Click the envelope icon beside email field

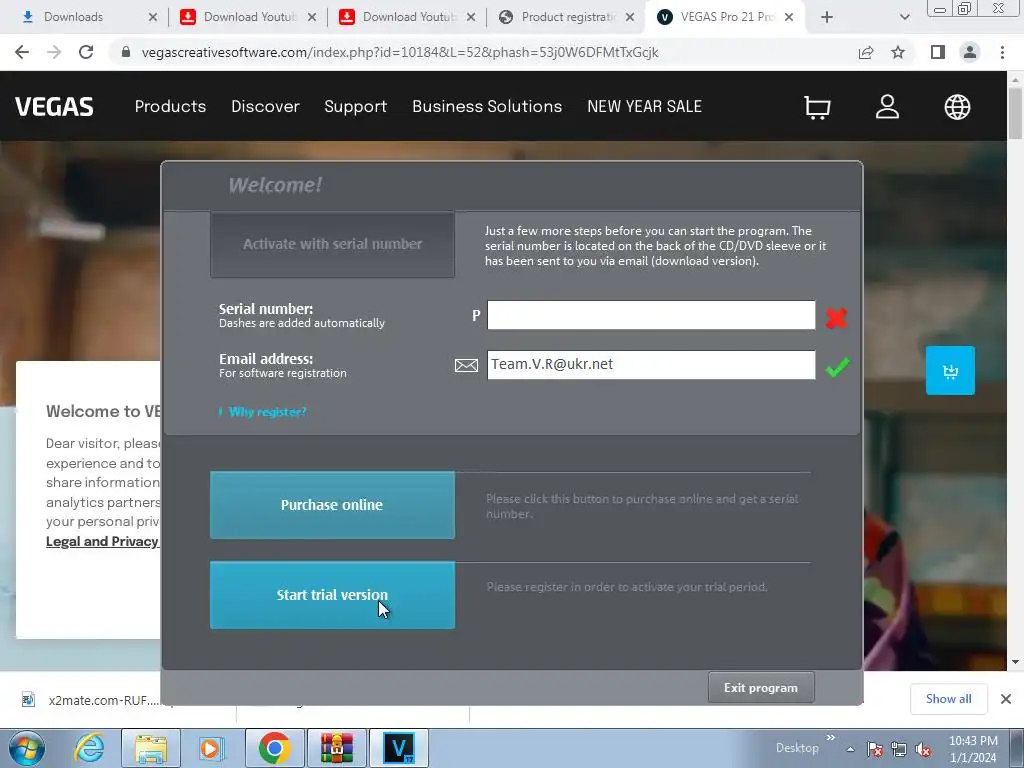click(x=466, y=365)
